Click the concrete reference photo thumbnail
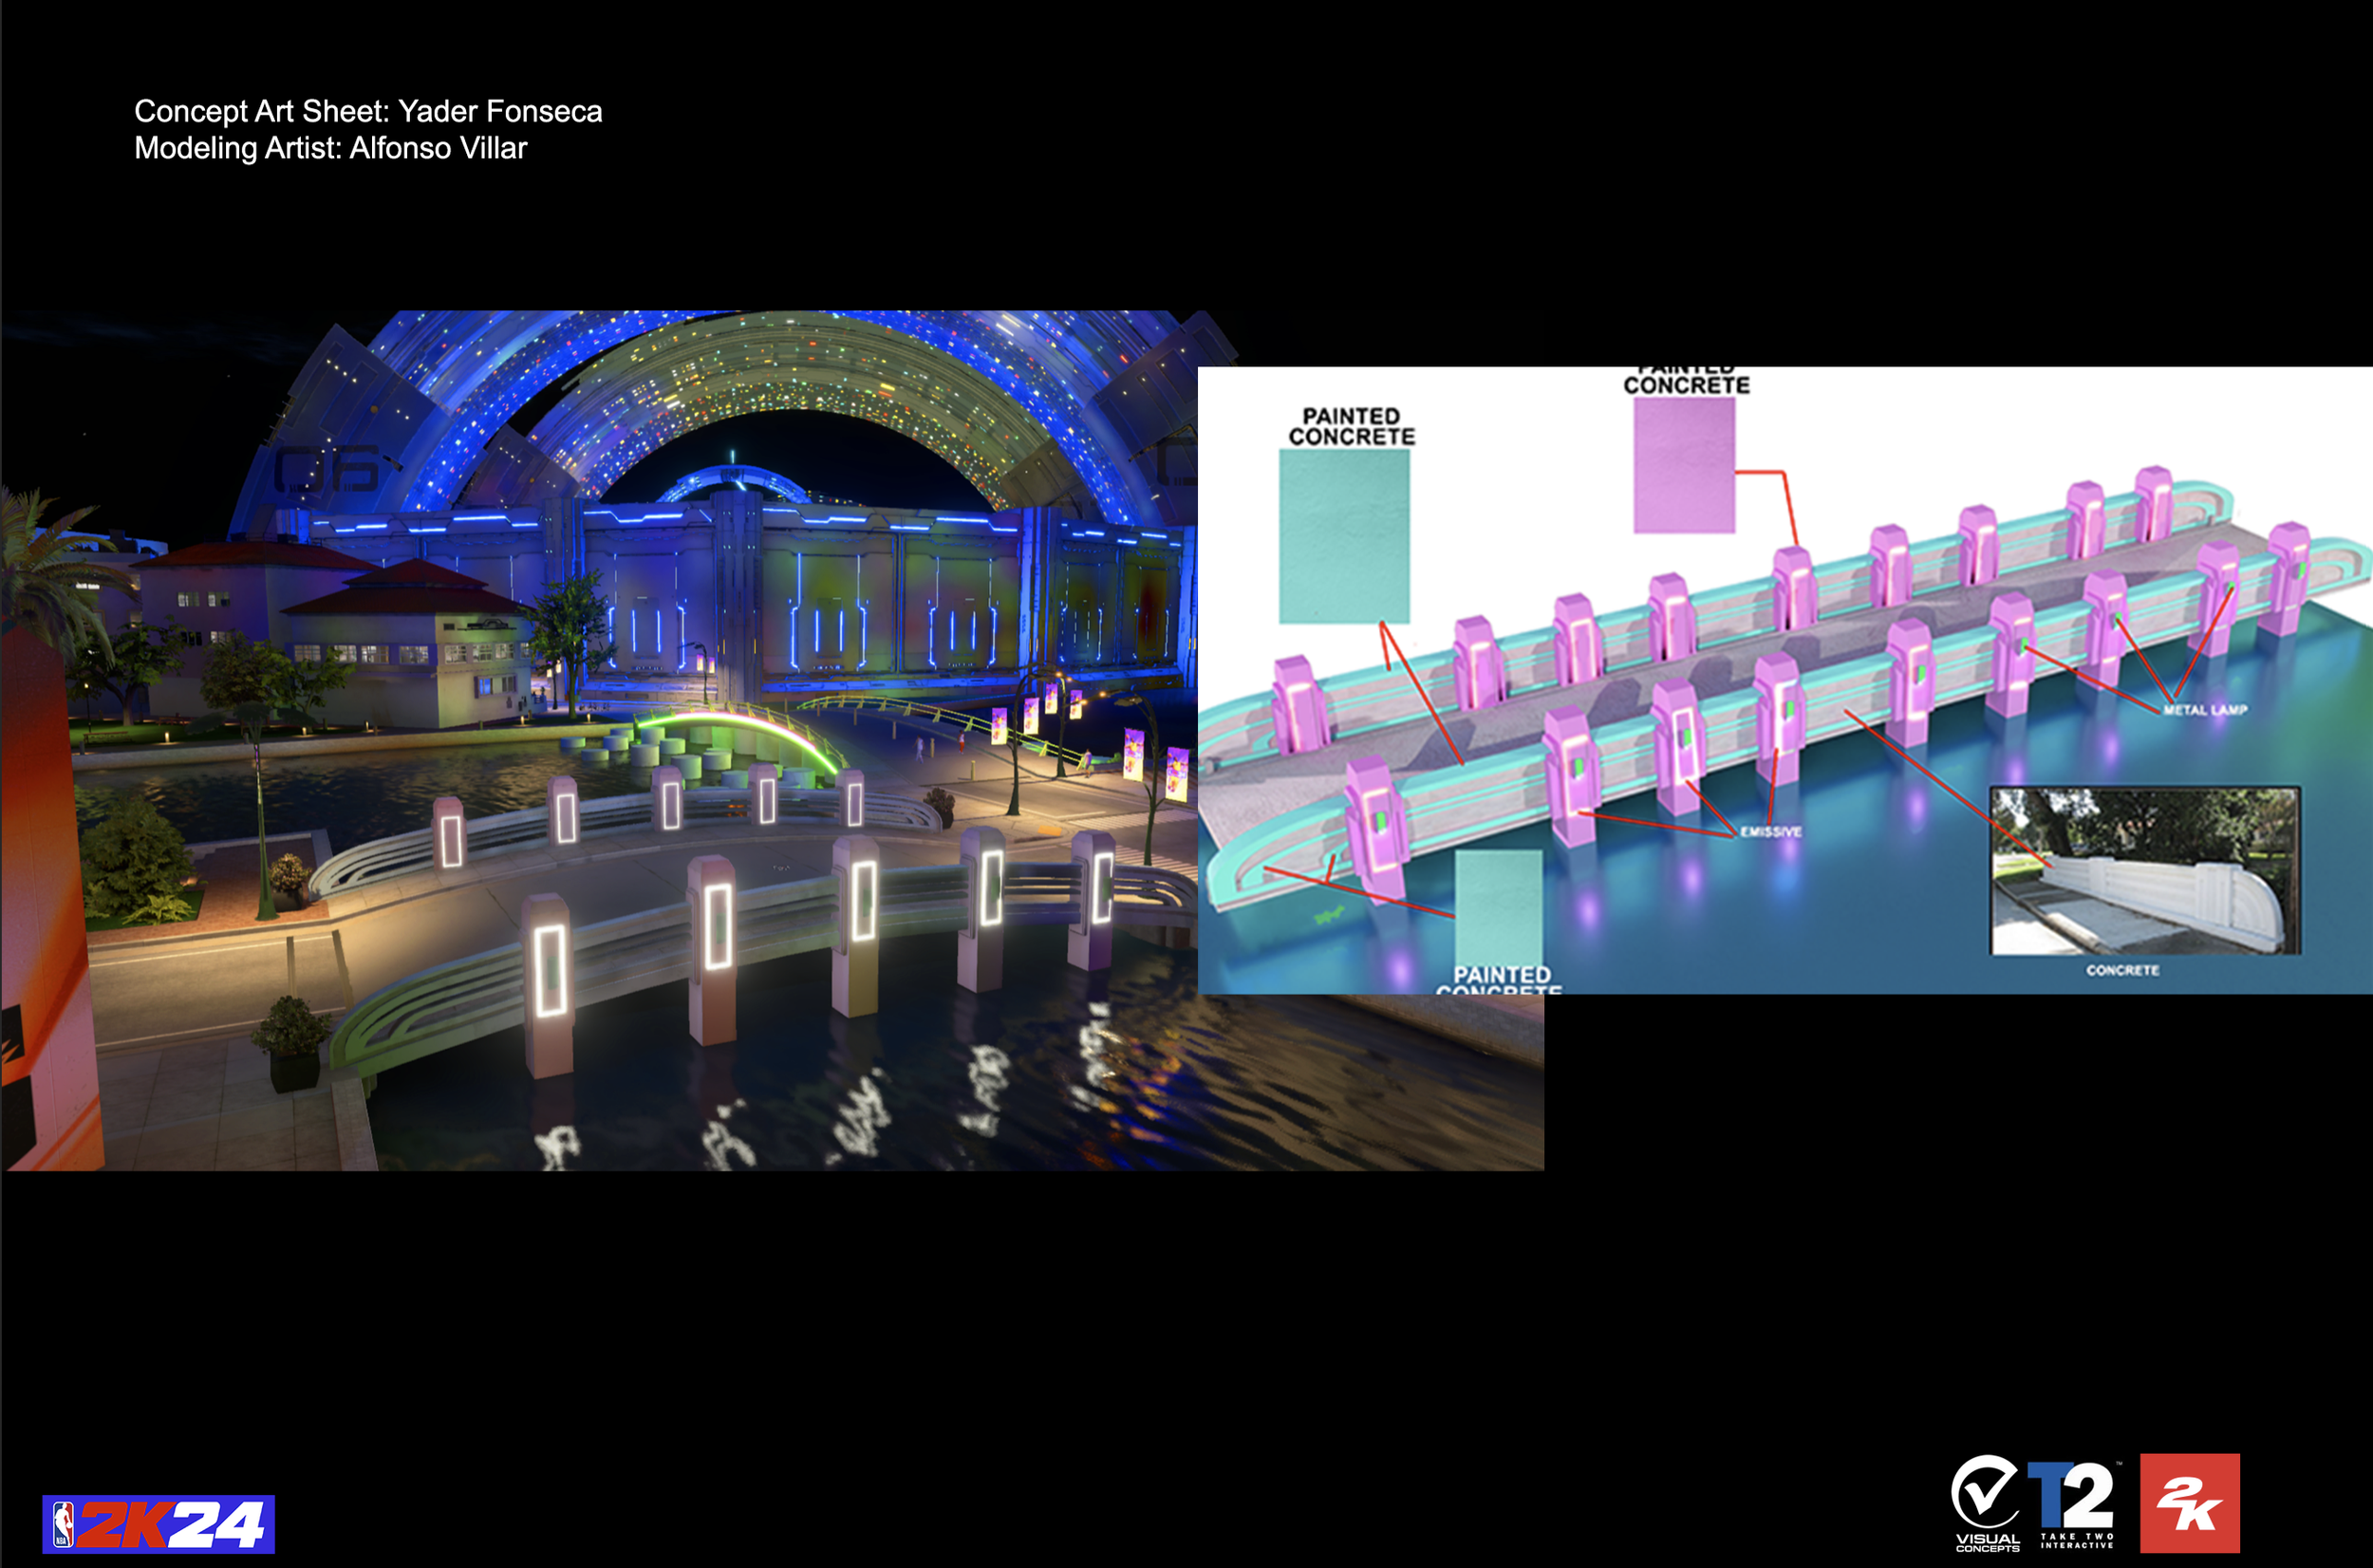This screenshot has height=1568, width=2373. [x=2145, y=870]
